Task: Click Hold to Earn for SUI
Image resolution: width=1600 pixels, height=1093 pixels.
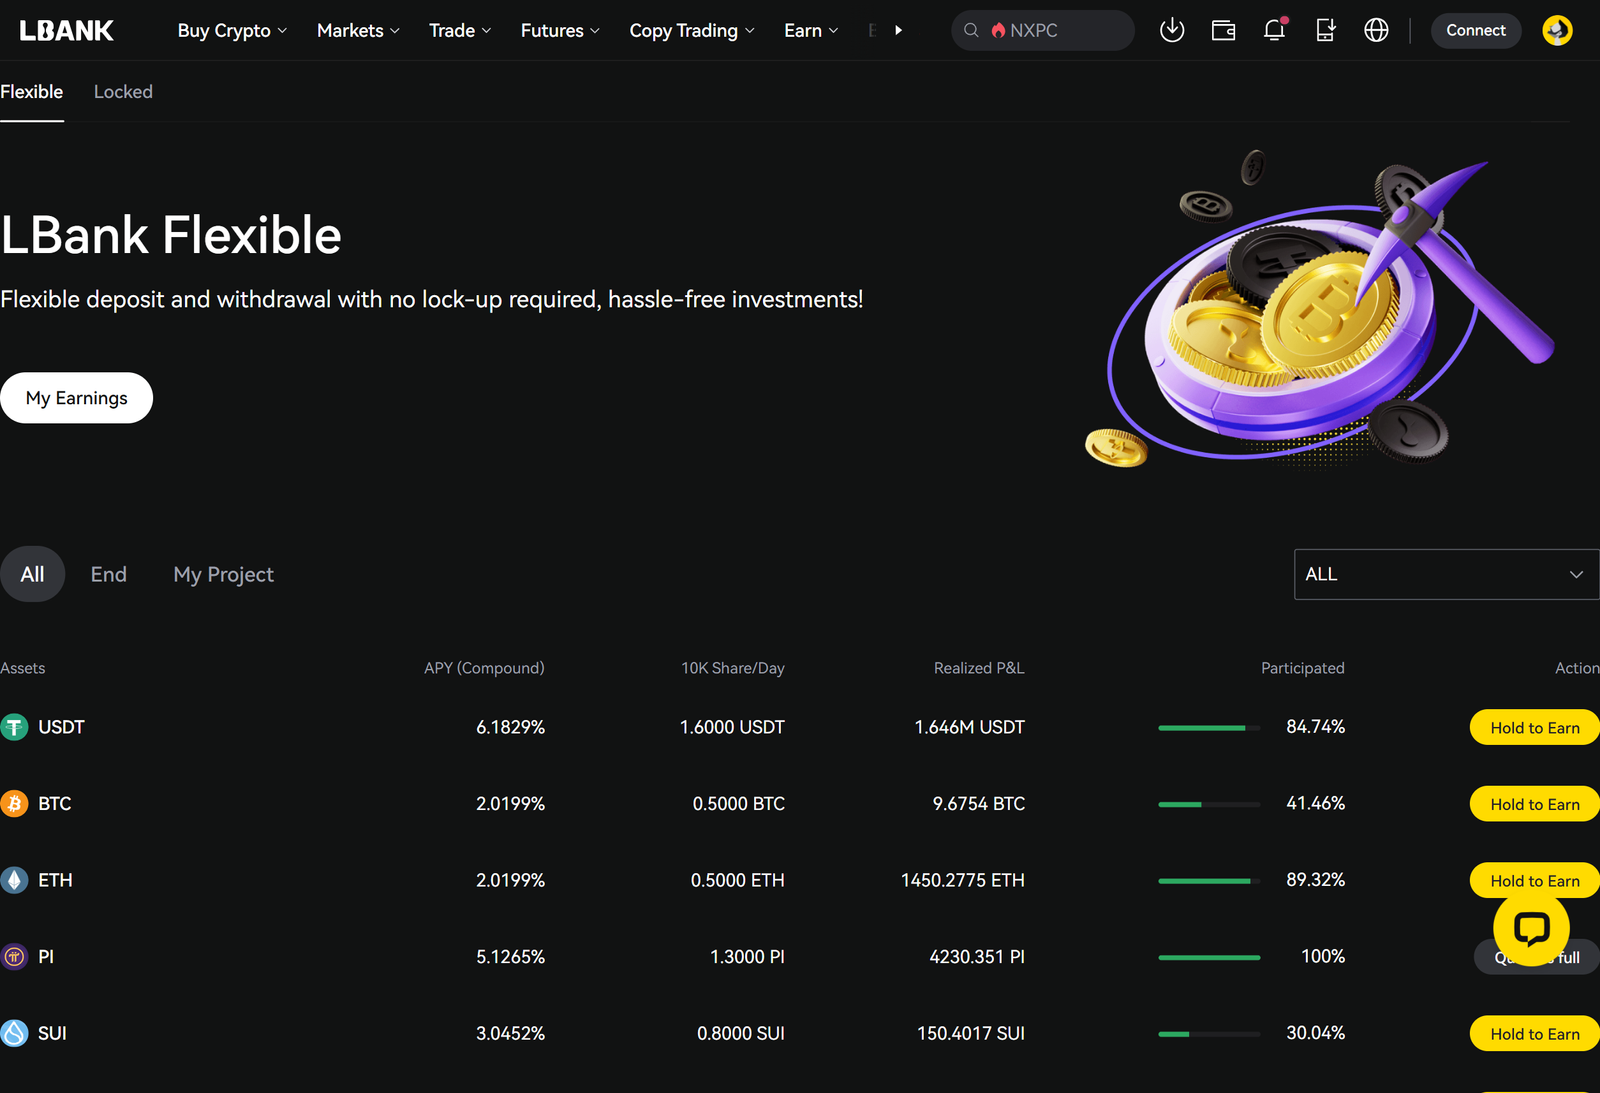Action: [1534, 1034]
